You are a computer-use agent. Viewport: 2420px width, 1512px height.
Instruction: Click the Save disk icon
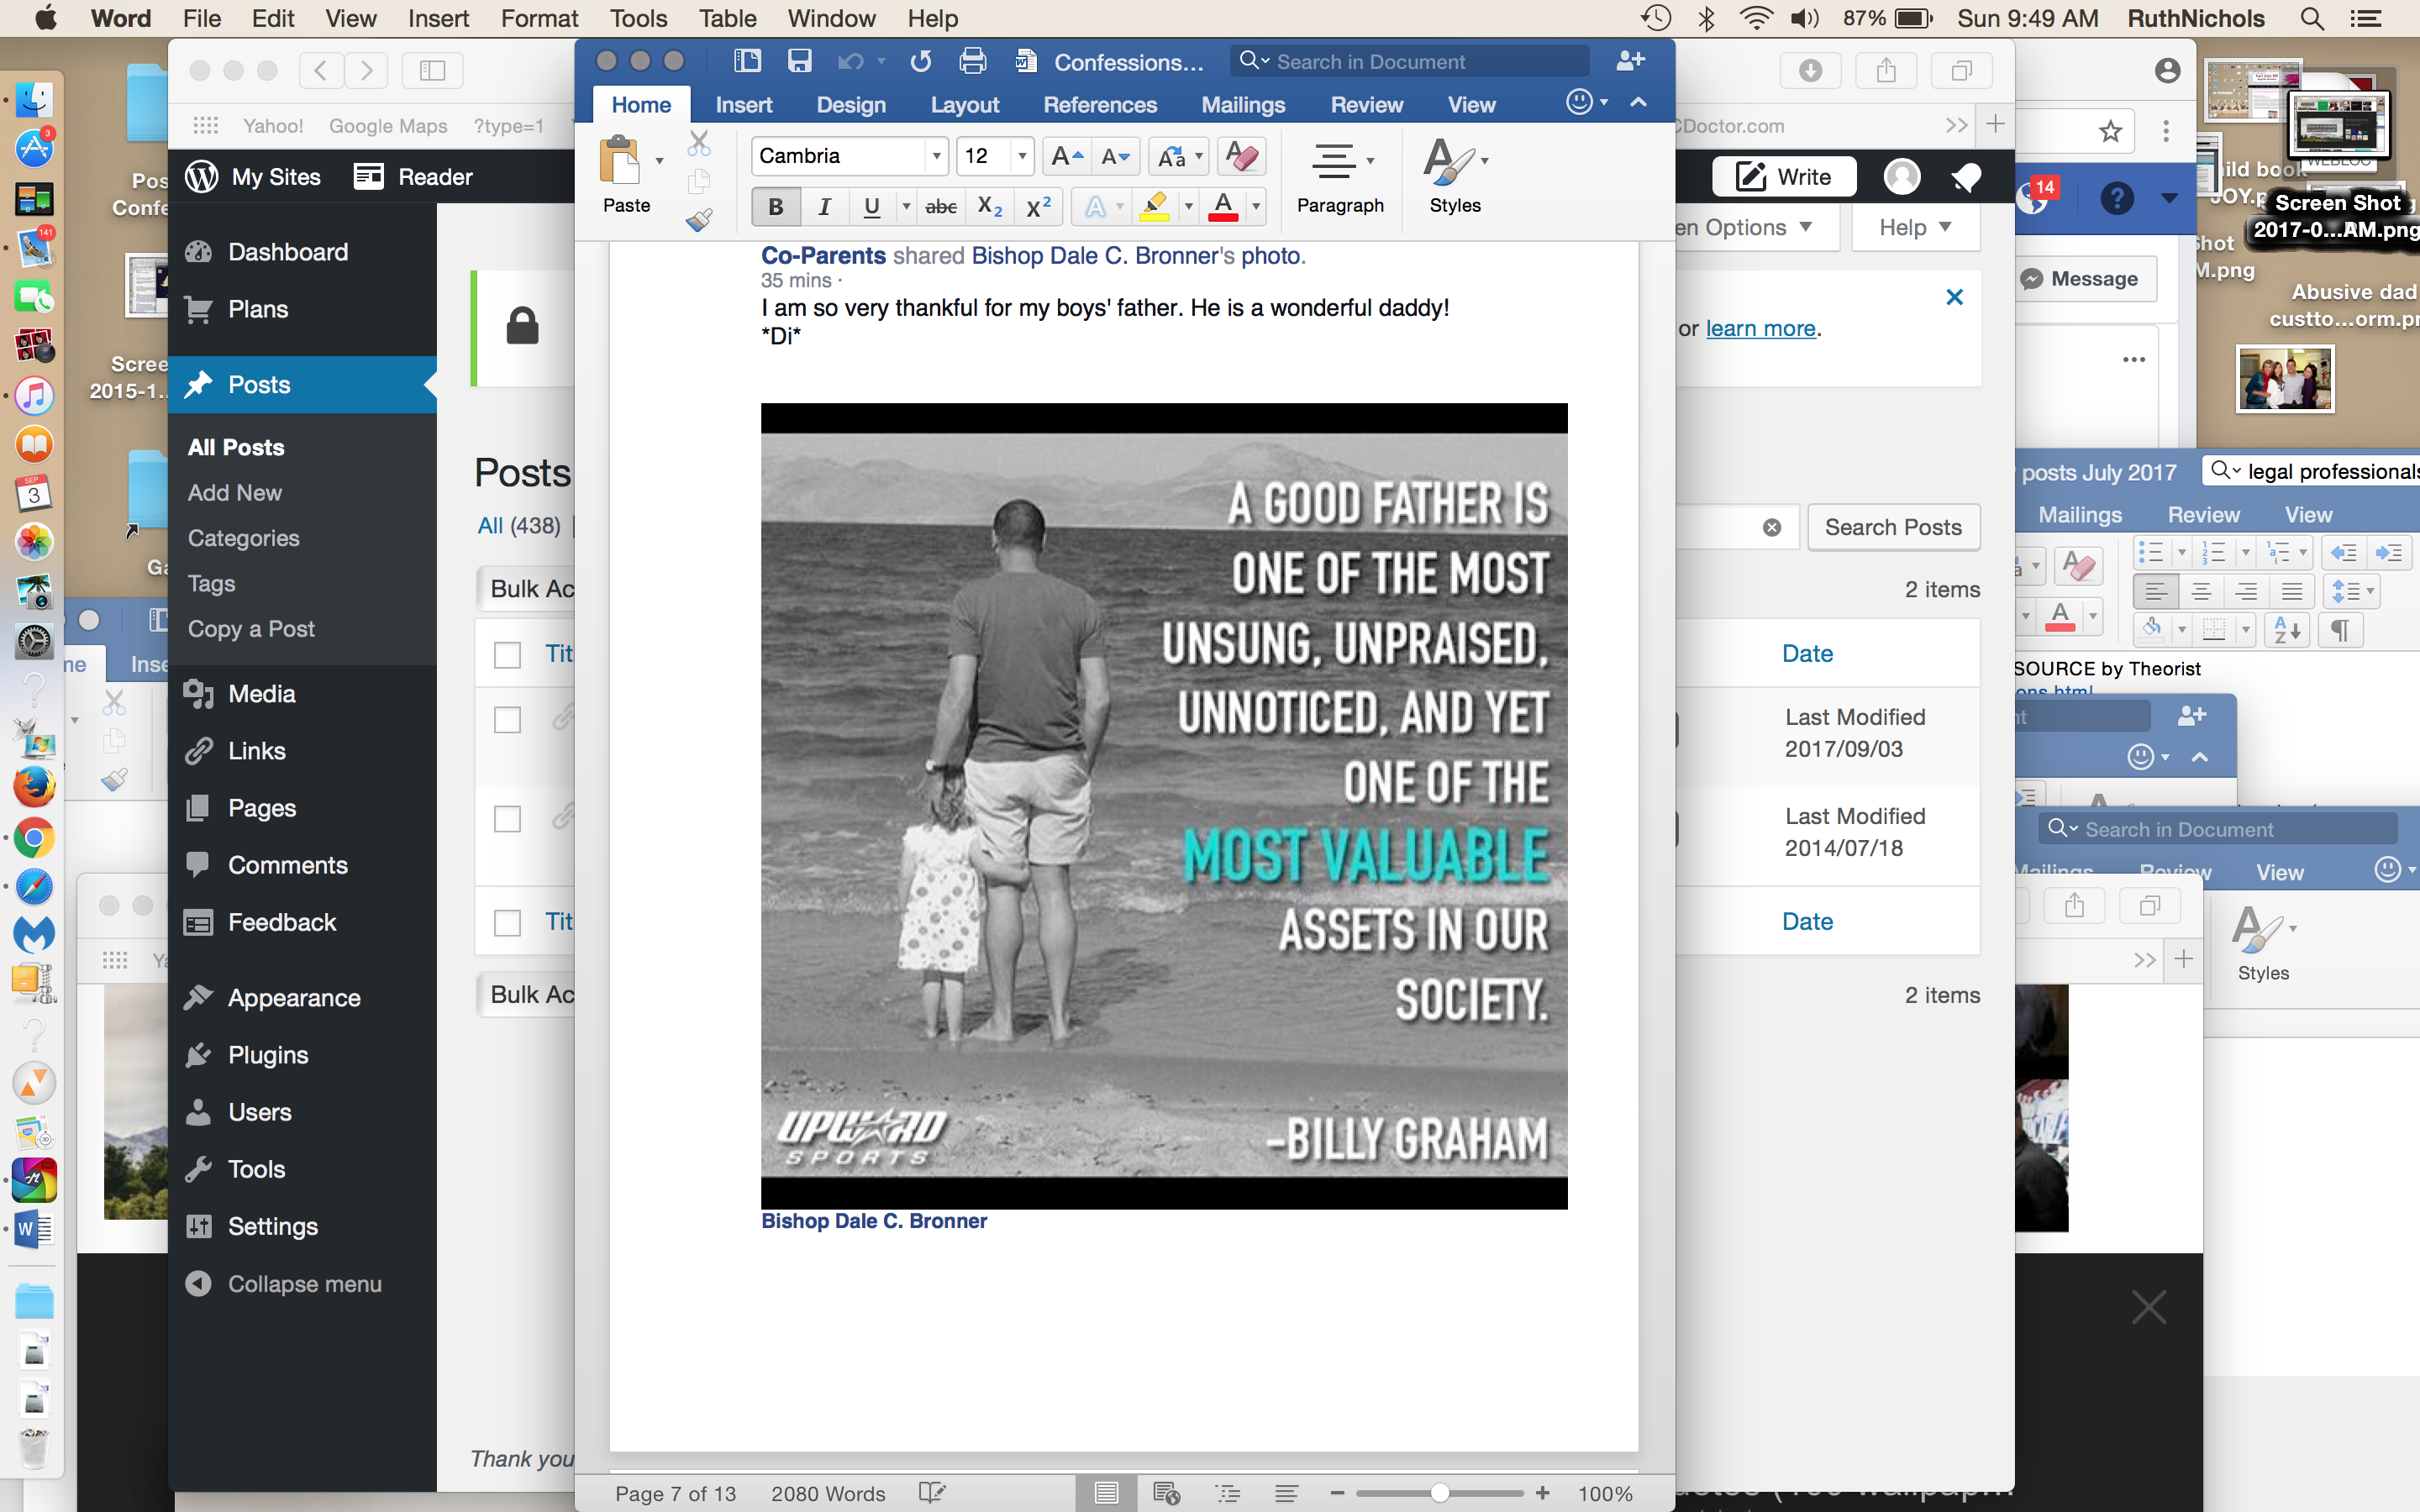click(799, 61)
